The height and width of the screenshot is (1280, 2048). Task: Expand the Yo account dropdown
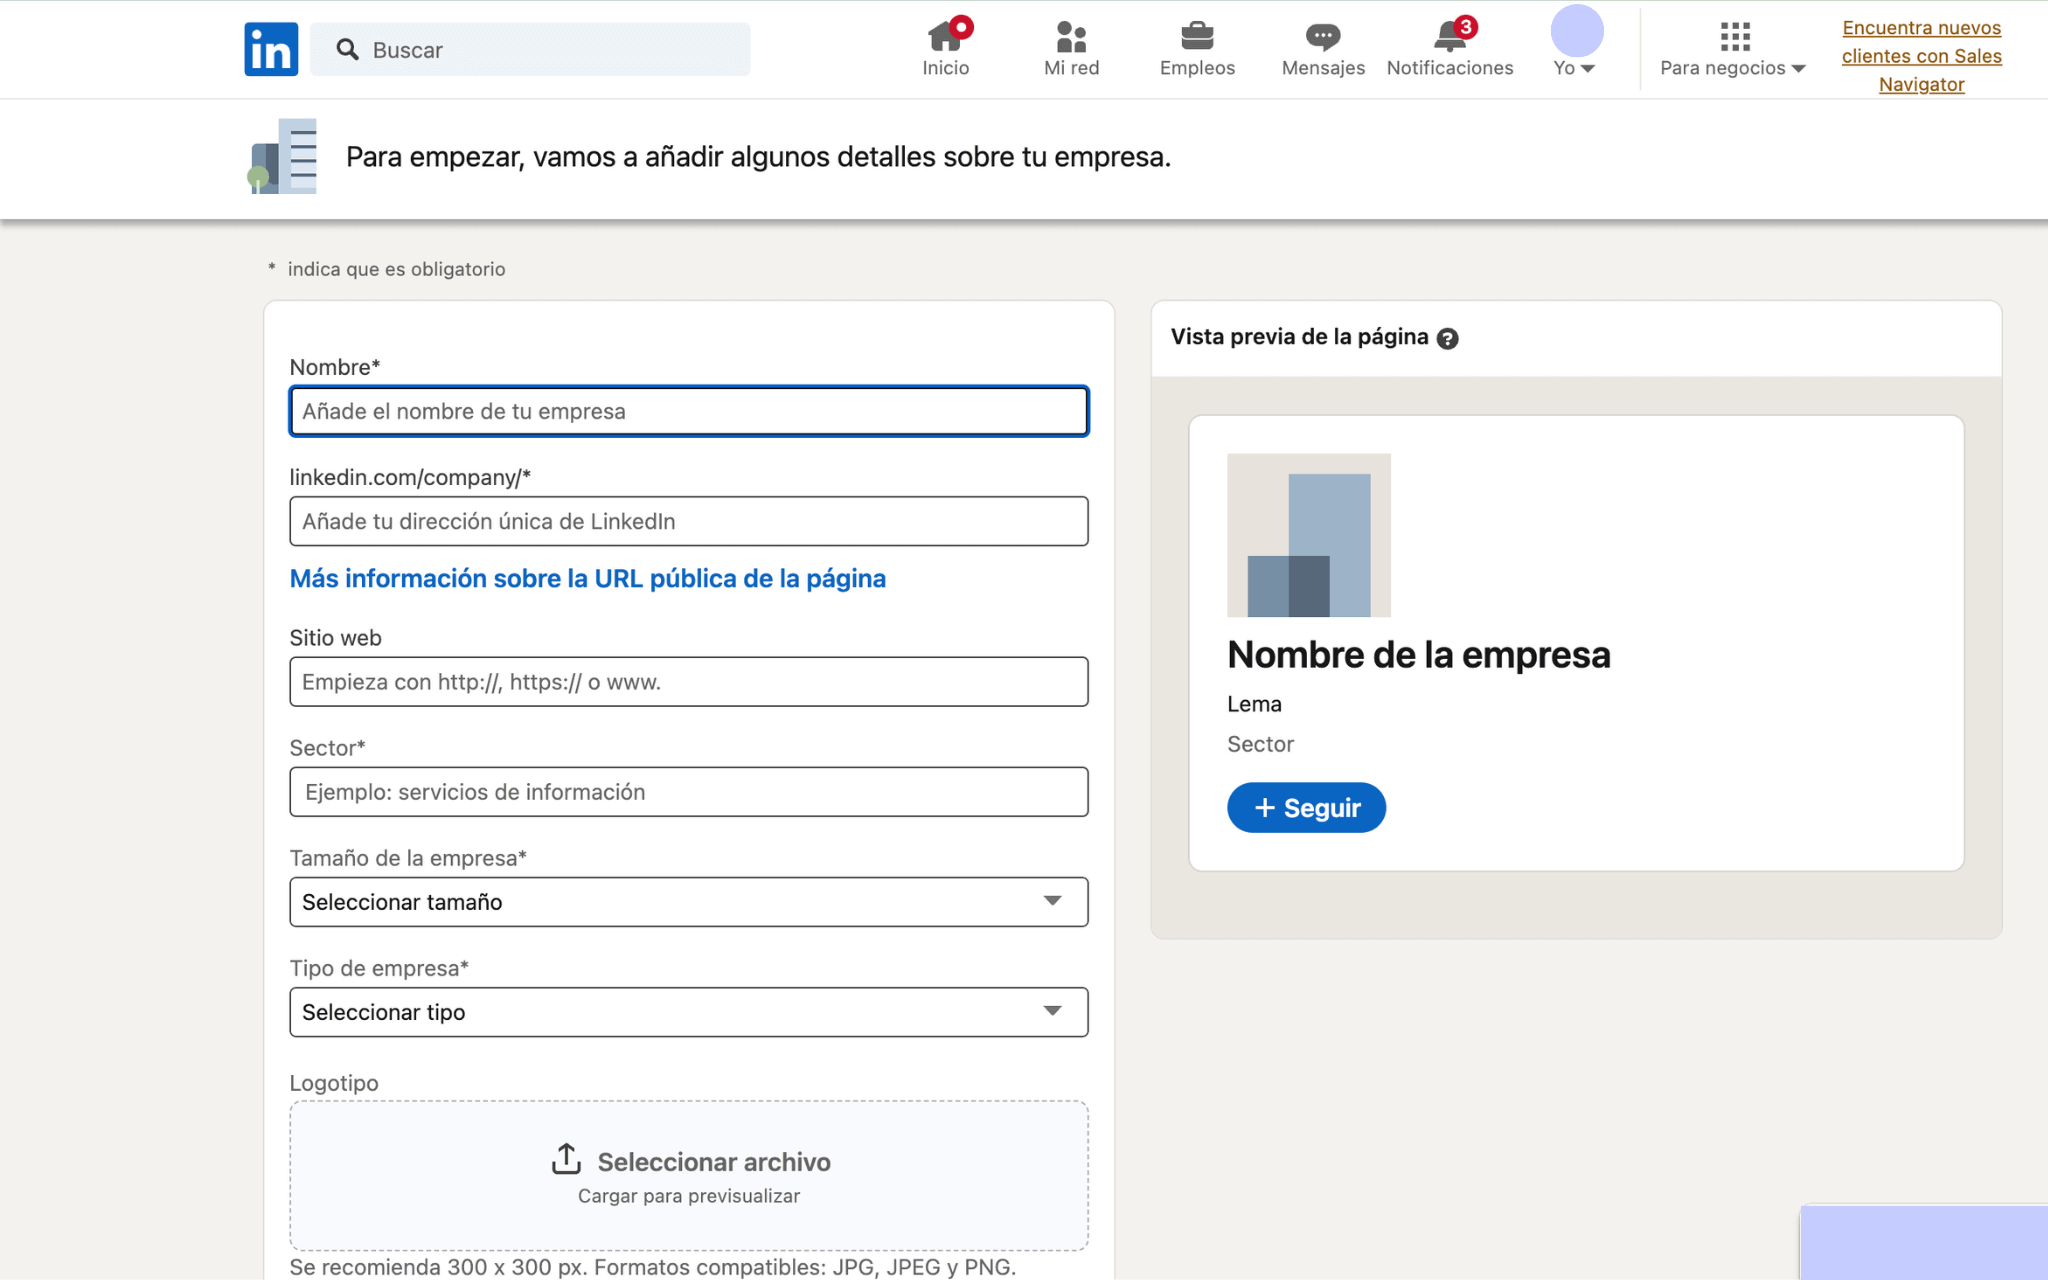[1574, 68]
